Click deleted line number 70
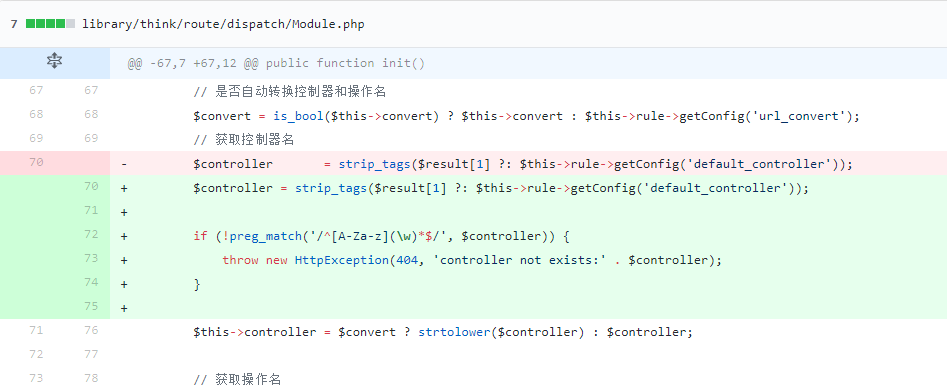Viewport: 947px width, 389px height. coord(36,162)
